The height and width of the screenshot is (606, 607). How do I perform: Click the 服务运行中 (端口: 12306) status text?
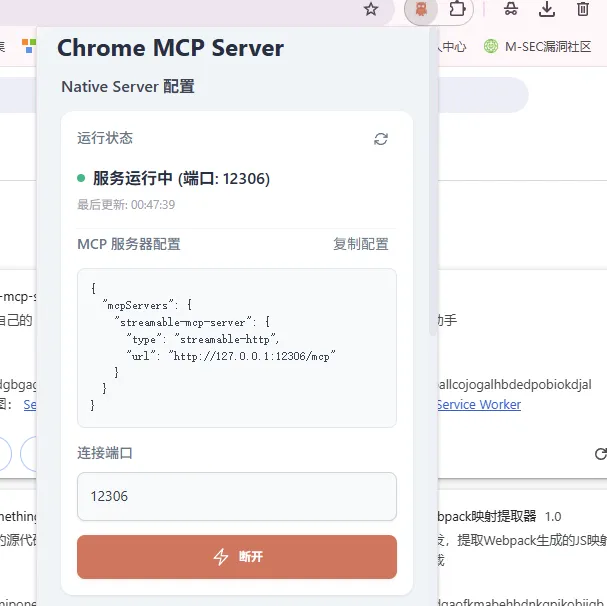[181, 179]
